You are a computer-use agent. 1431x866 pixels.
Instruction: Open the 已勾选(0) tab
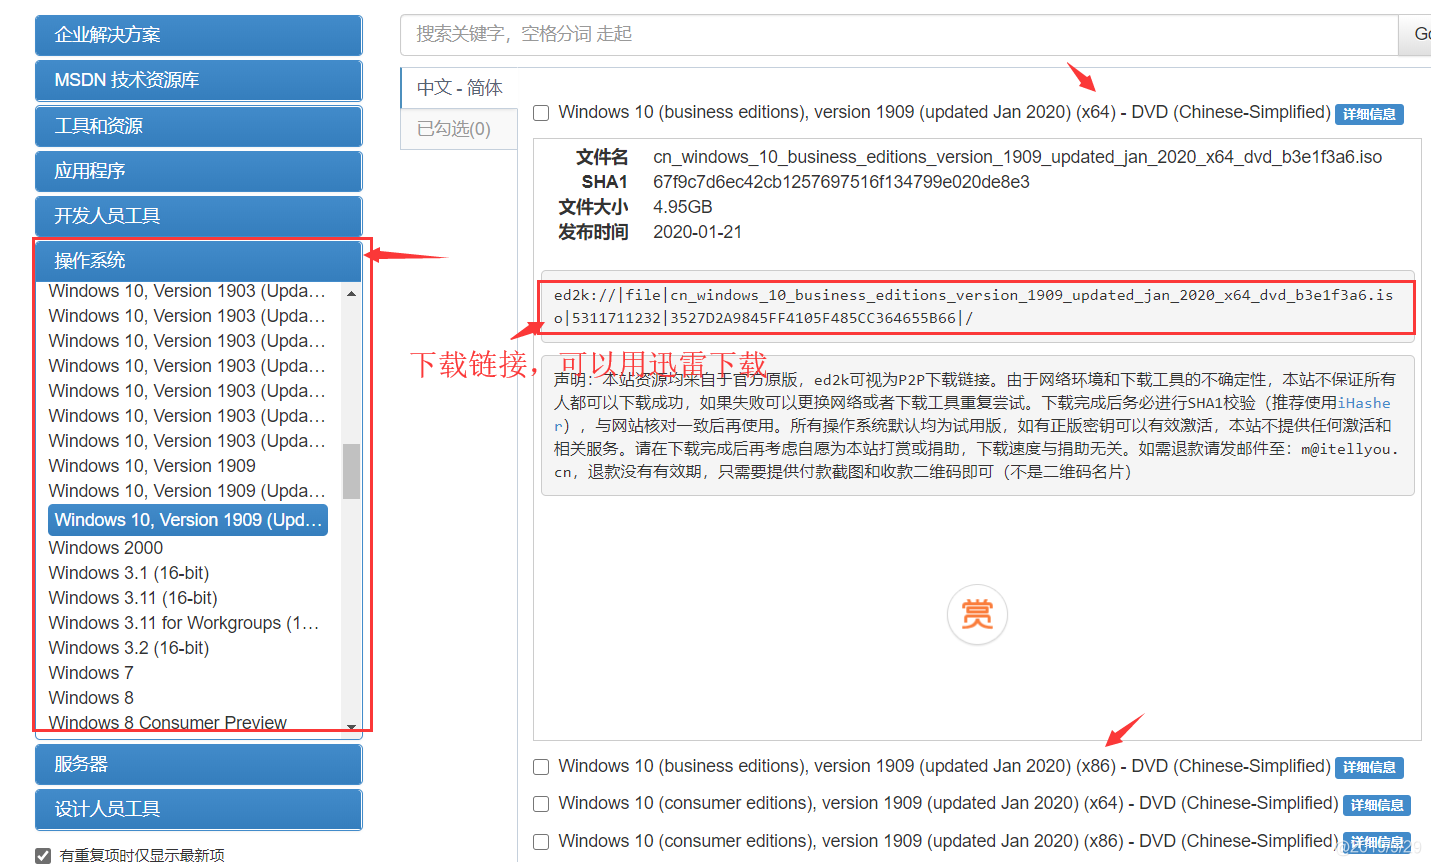point(459,129)
